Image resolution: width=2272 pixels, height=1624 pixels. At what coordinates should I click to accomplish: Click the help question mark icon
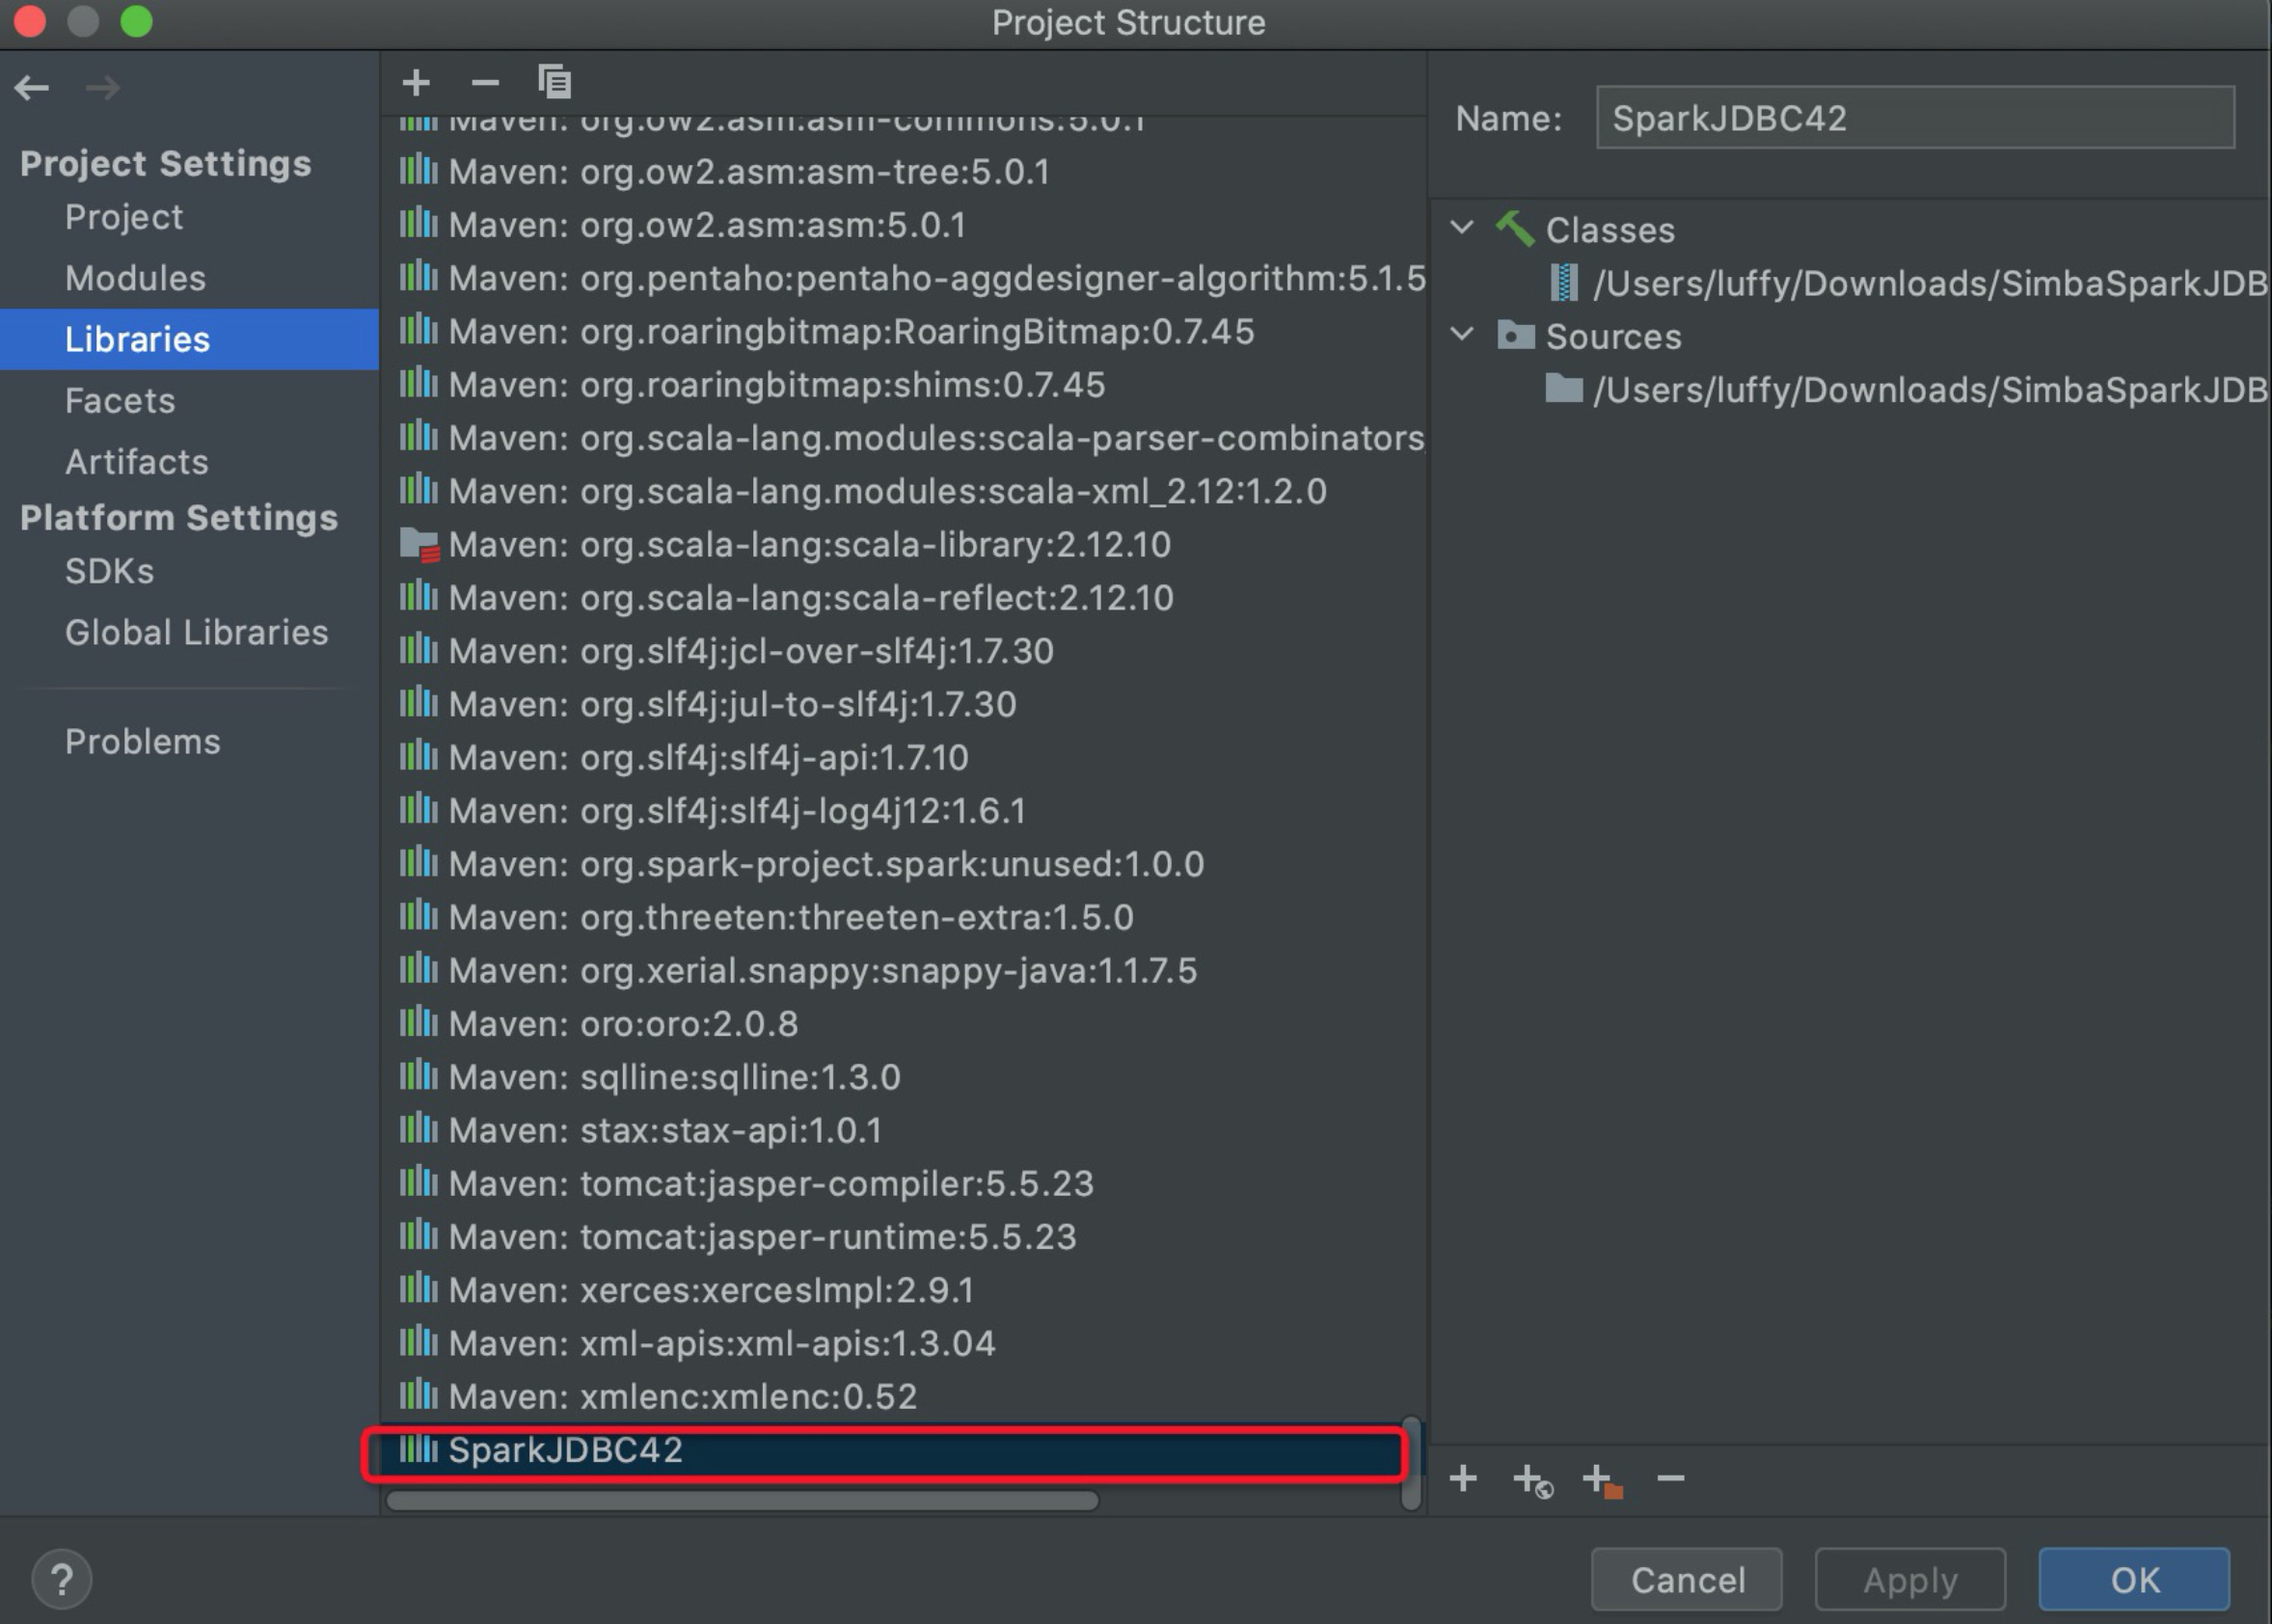(x=63, y=1578)
